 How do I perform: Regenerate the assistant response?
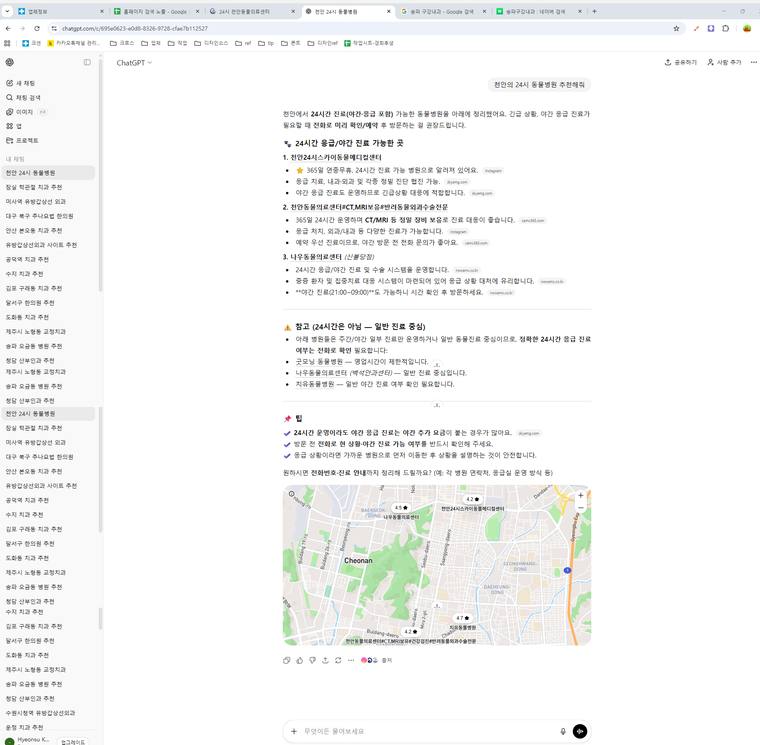tap(338, 660)
